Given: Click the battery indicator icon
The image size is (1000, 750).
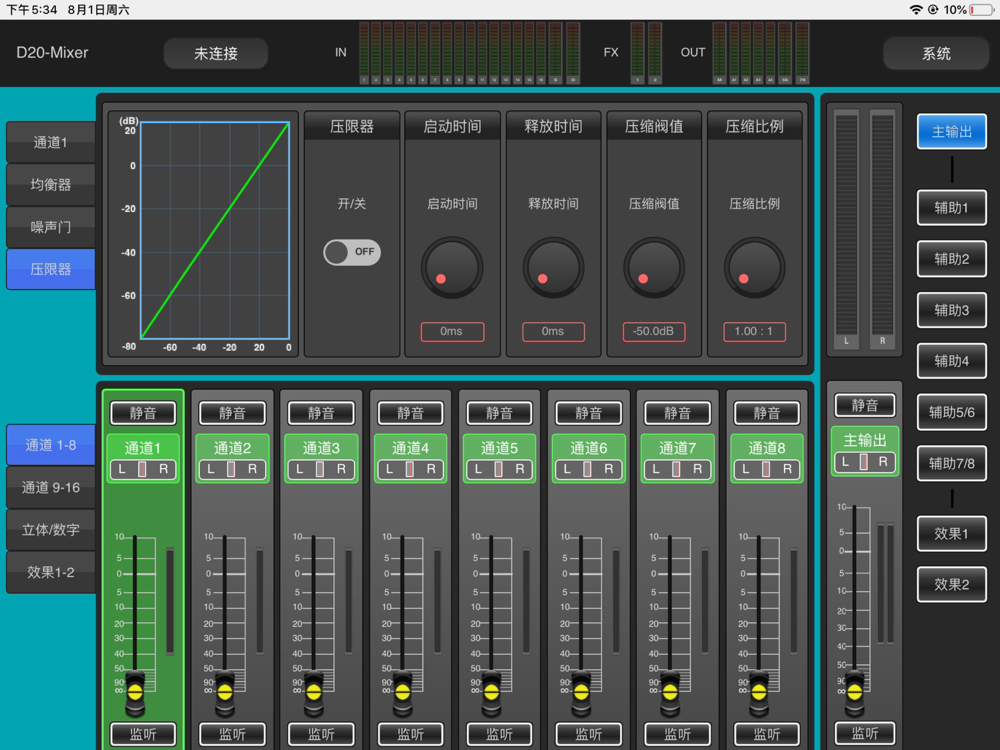Looking at the screenshot, I should point(981,10).
